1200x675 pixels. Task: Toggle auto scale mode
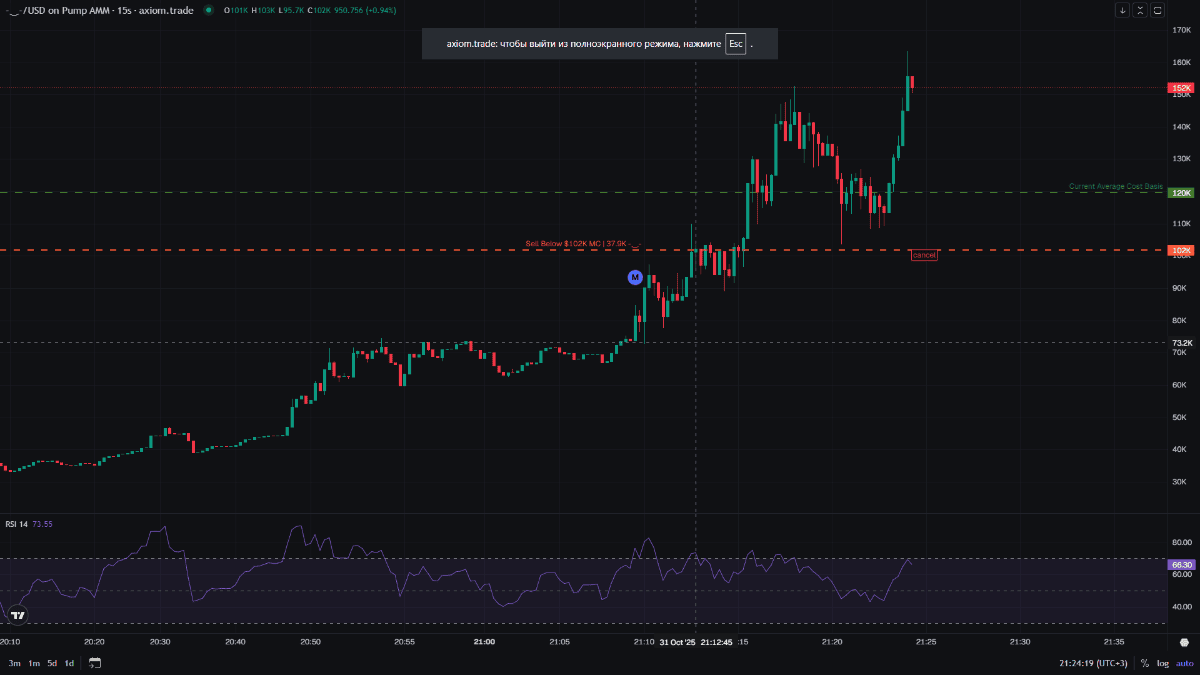1183,663
